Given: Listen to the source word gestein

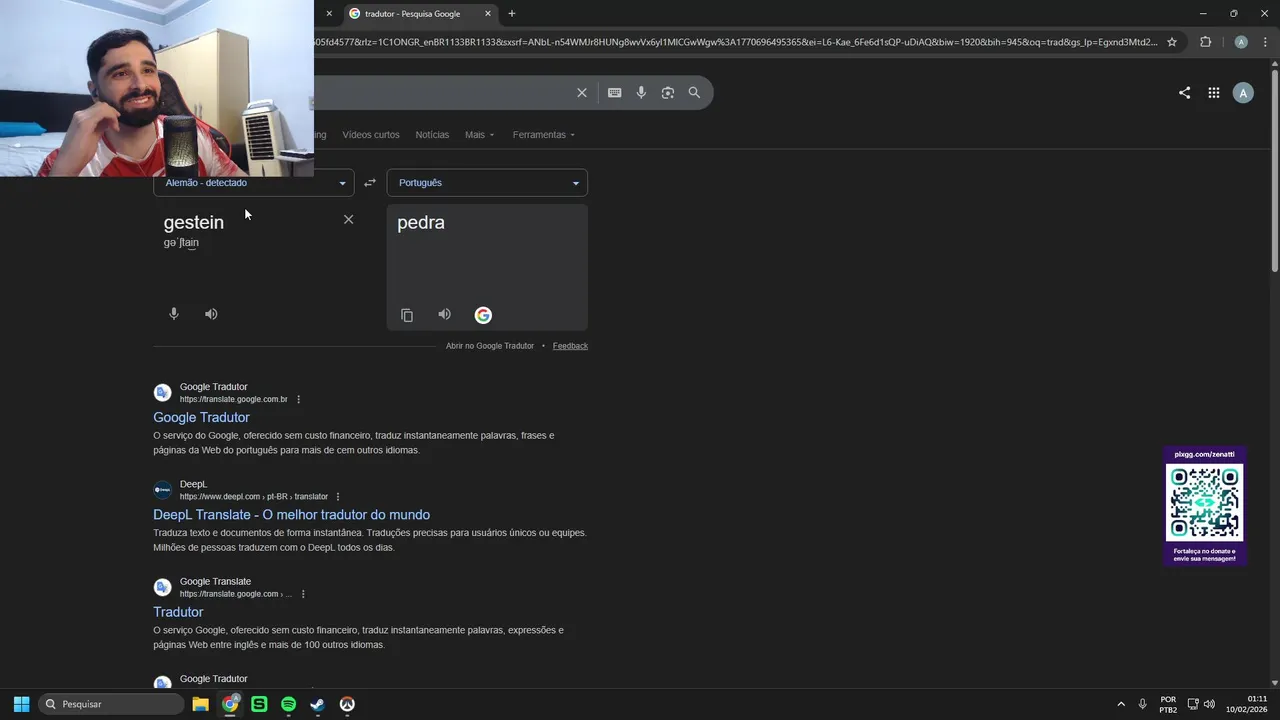Looking at the screenshot, I should coord(211,314).
